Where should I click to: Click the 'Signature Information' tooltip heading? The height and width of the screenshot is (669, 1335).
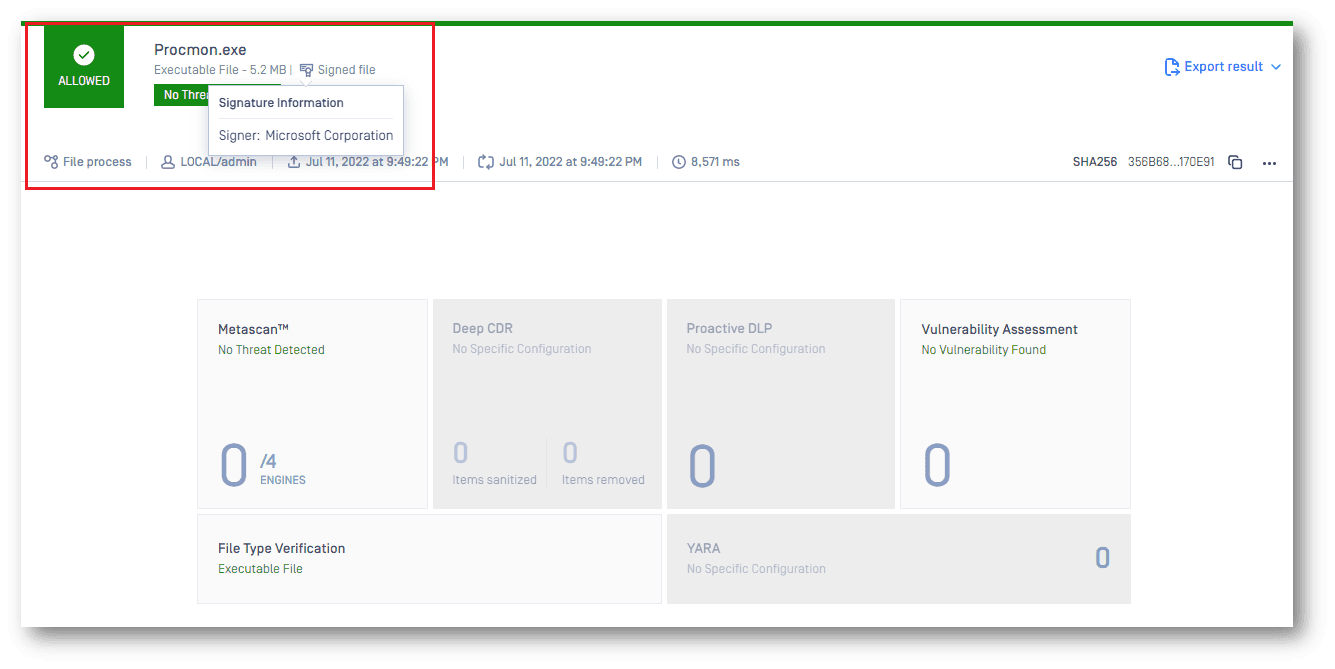[281, 103]
